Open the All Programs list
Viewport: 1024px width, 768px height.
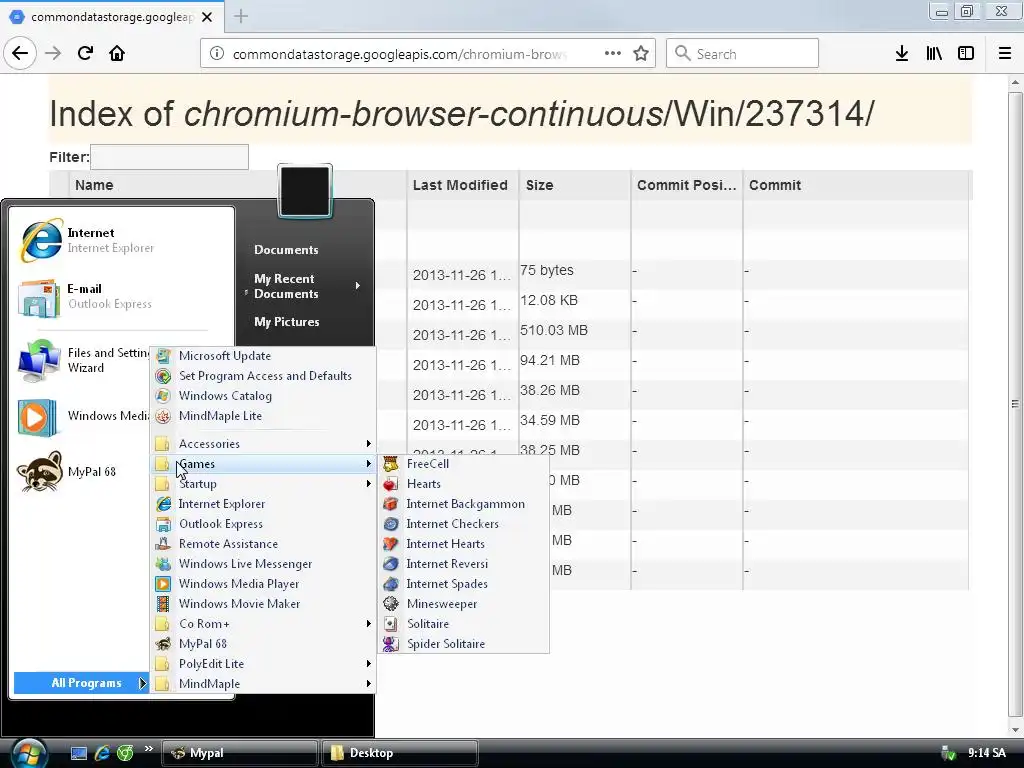tap(81, 683)
